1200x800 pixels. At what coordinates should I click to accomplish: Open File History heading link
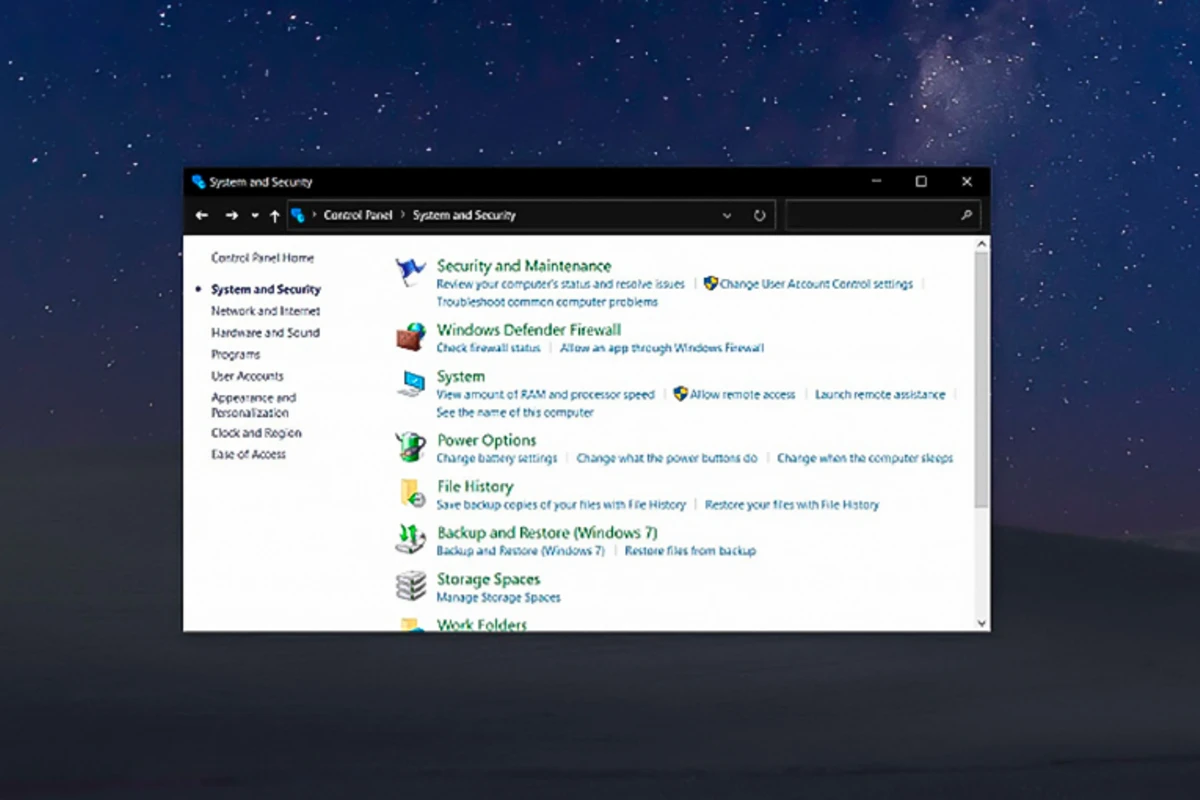[475, 487]
